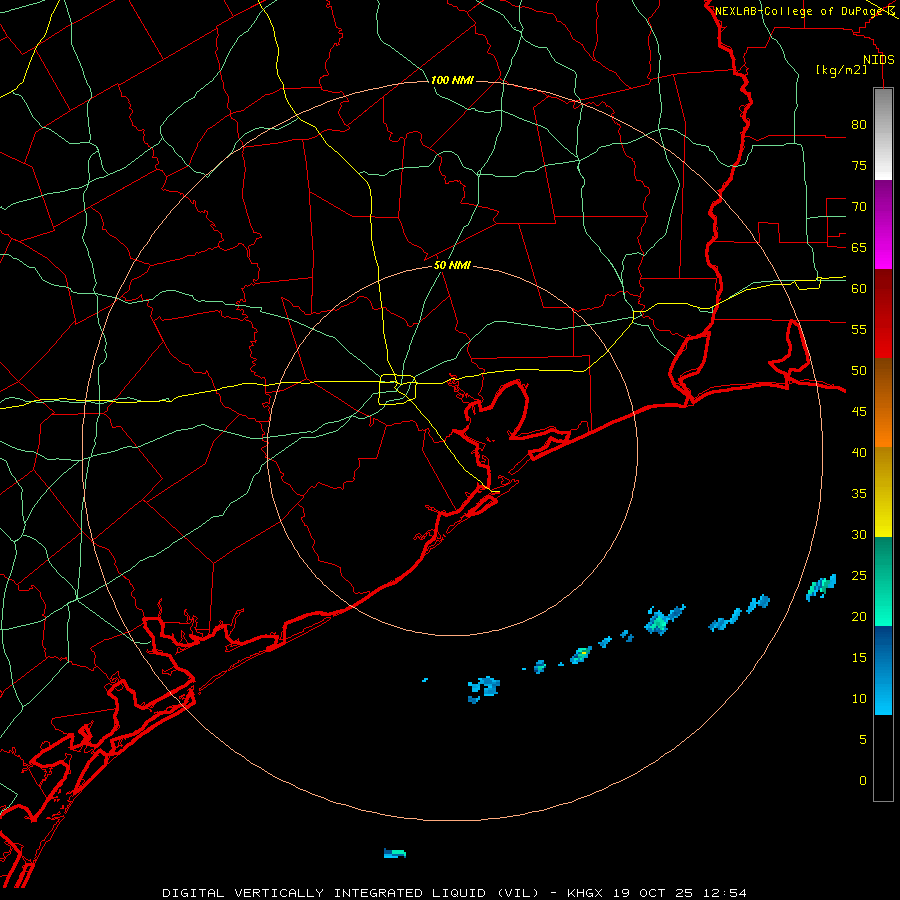The image size is (900, 900).
Task: Click the 0 scale label
Action: point(863,781)
